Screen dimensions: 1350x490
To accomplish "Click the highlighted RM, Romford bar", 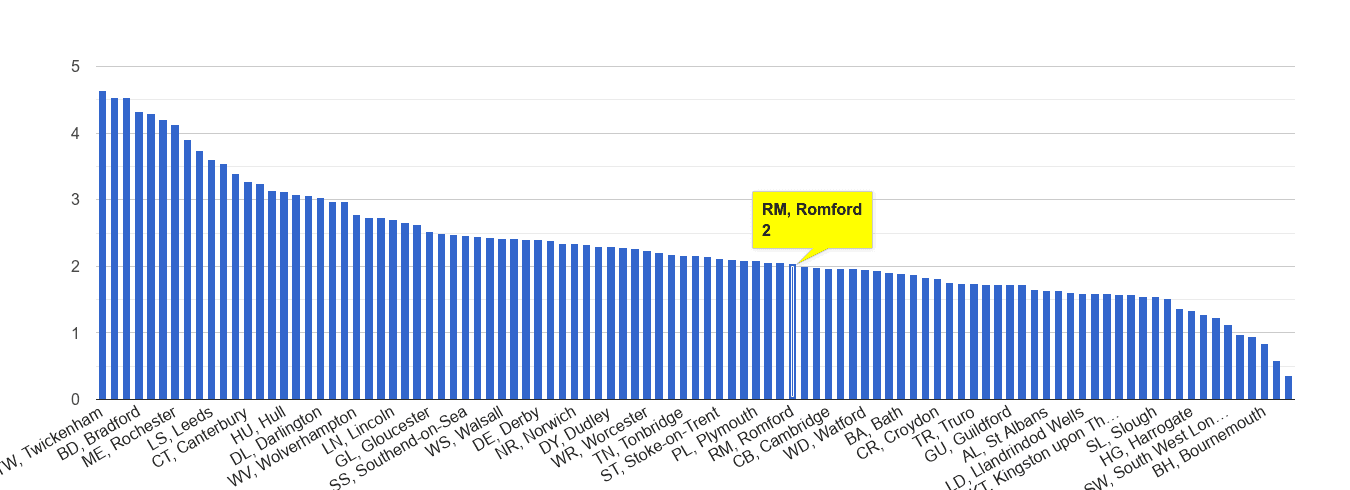I will 793,332.
